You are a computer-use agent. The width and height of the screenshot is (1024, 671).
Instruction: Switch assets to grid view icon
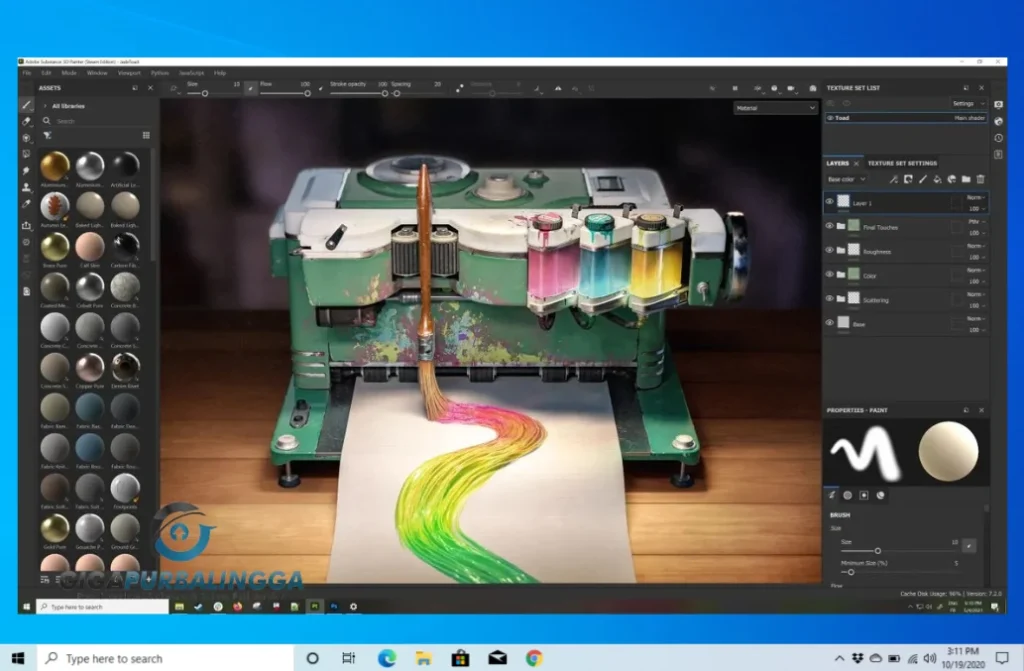click(146, 135)
